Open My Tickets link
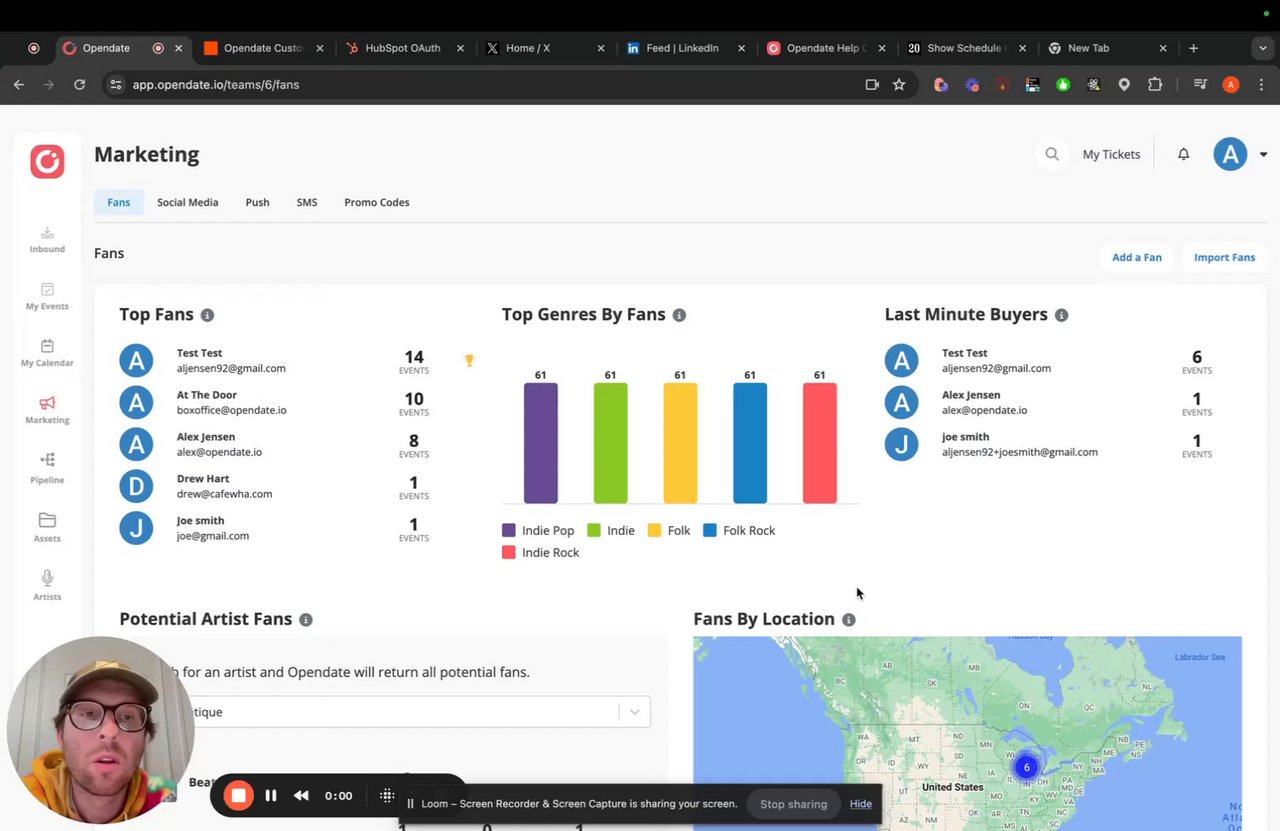This screenshot has width=1280, height=831. pos(1111,154)
